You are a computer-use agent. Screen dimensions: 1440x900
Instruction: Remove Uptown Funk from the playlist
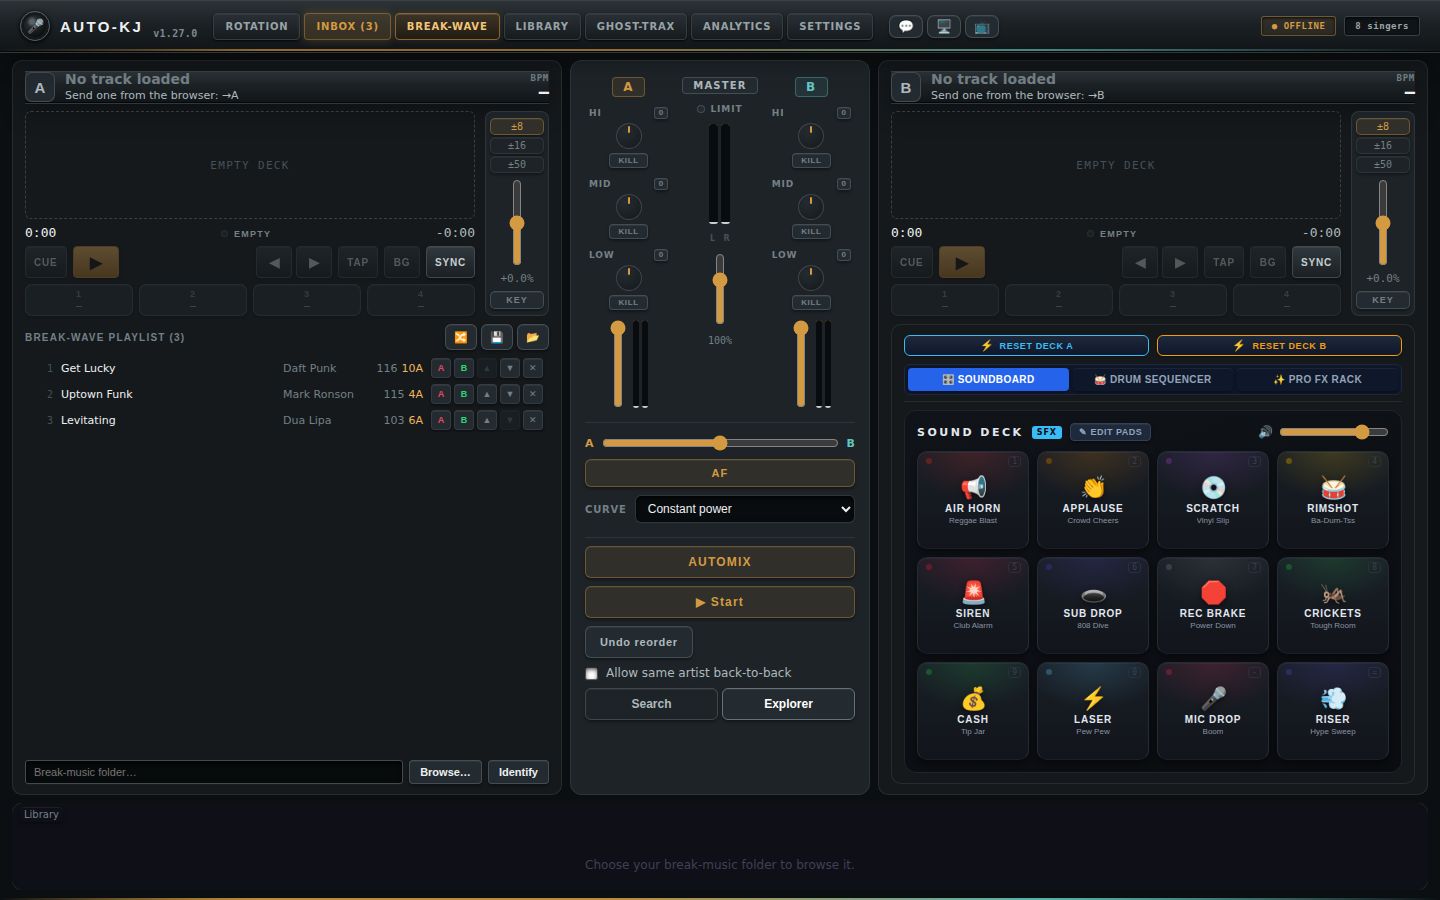533,394
